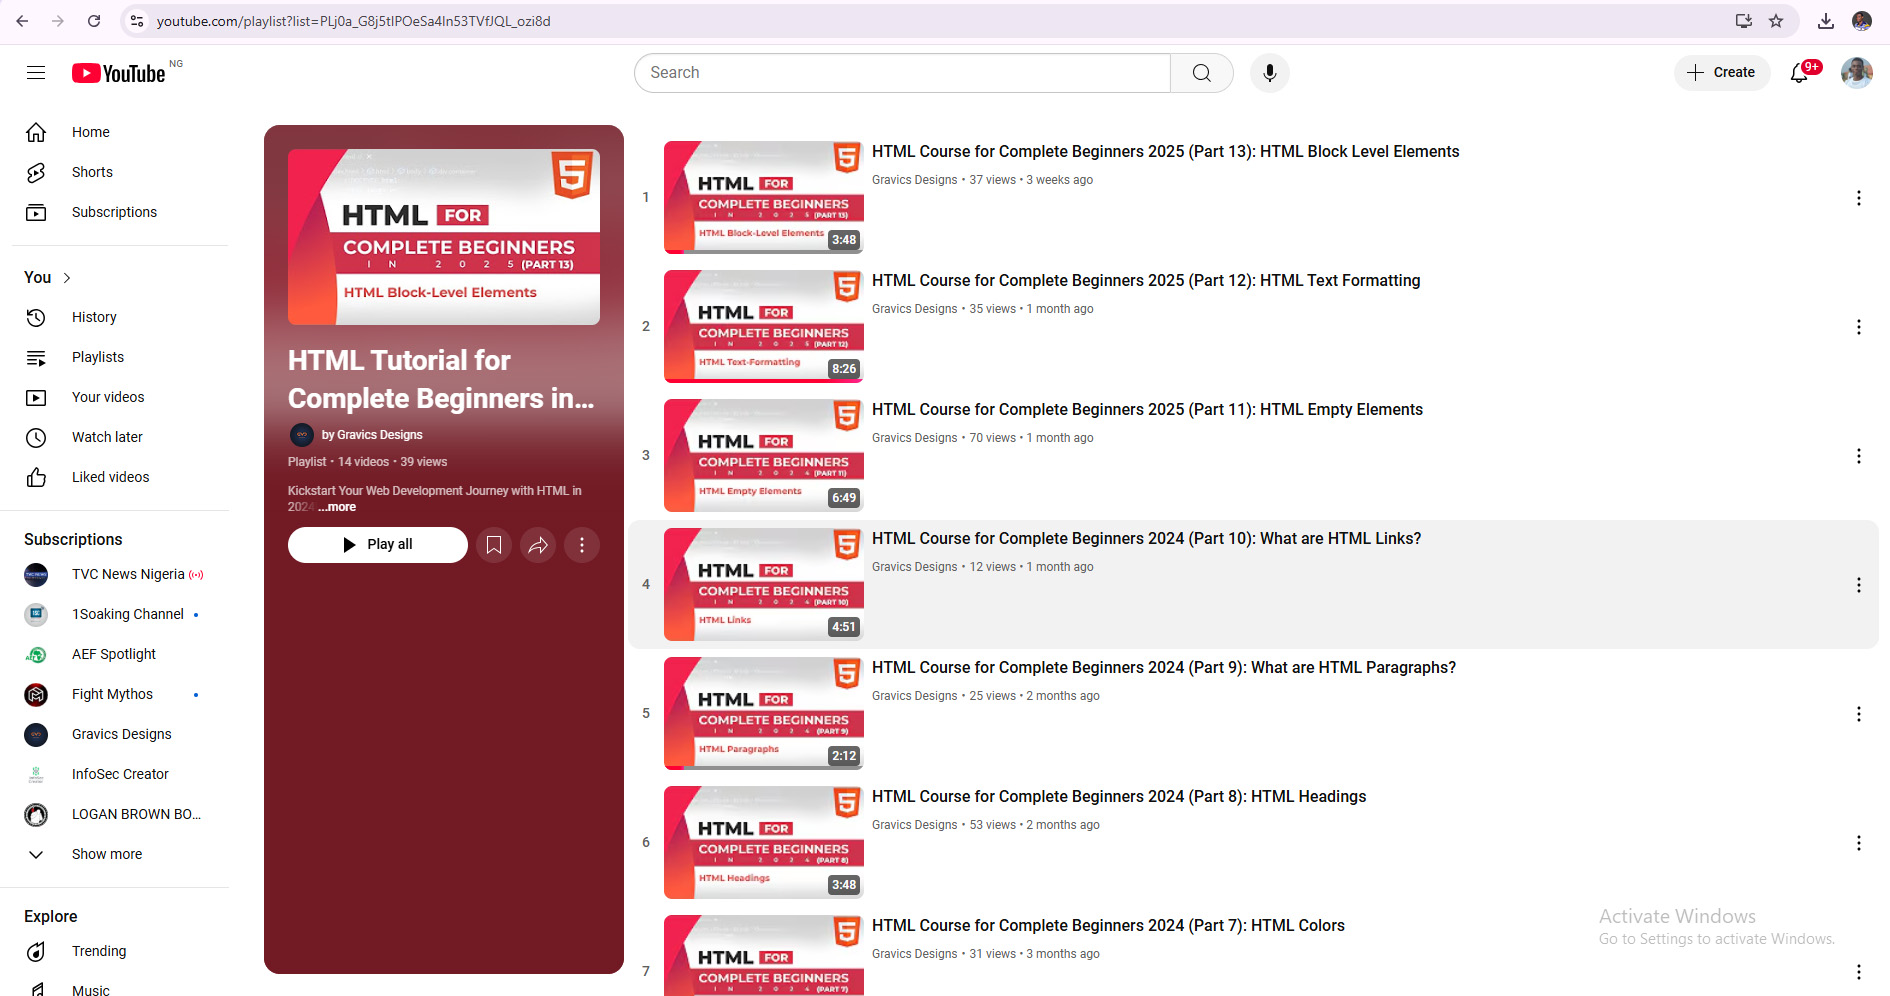Expand the 'You' section chevron
This screenshot has height=996, width=1890.
tap(67, 278)
